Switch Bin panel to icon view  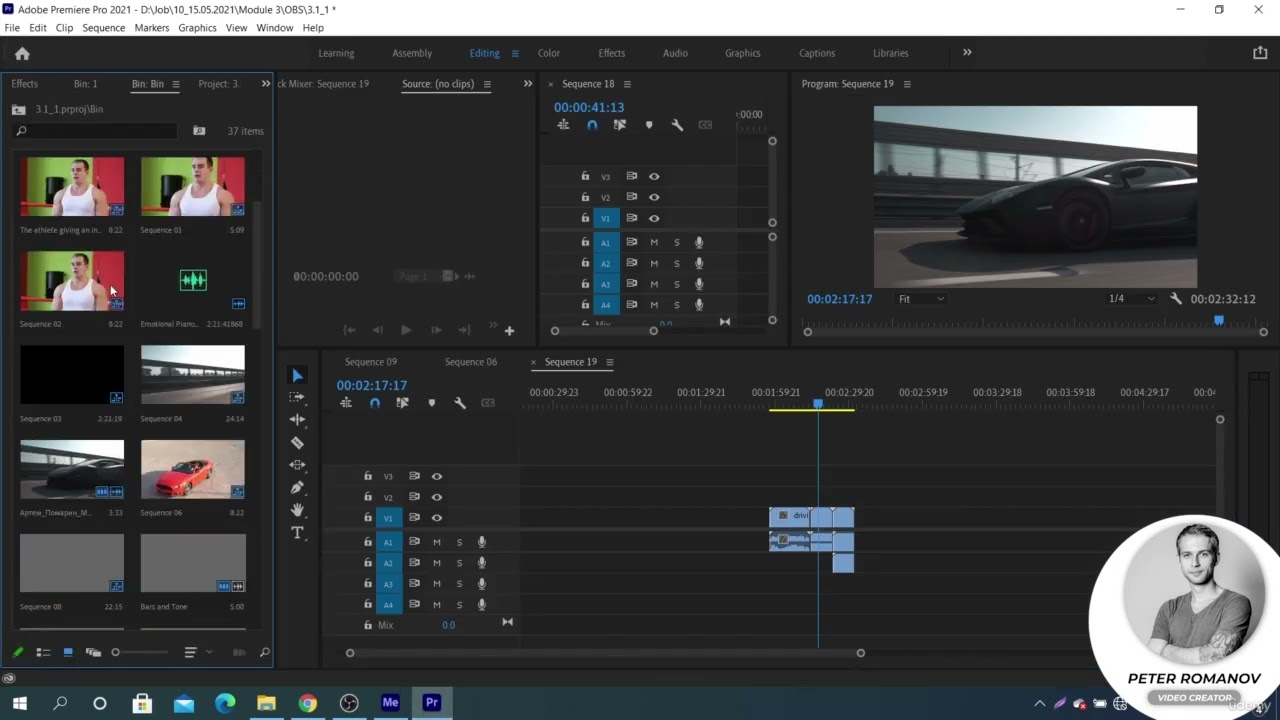(x=68, y=652)
